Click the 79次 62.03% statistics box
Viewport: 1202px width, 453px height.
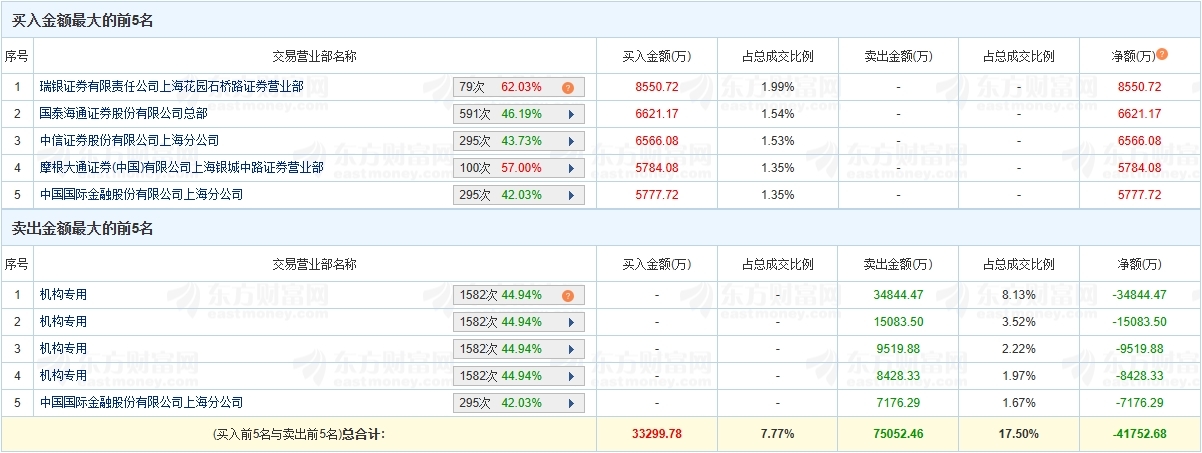(x=518, y=87)
